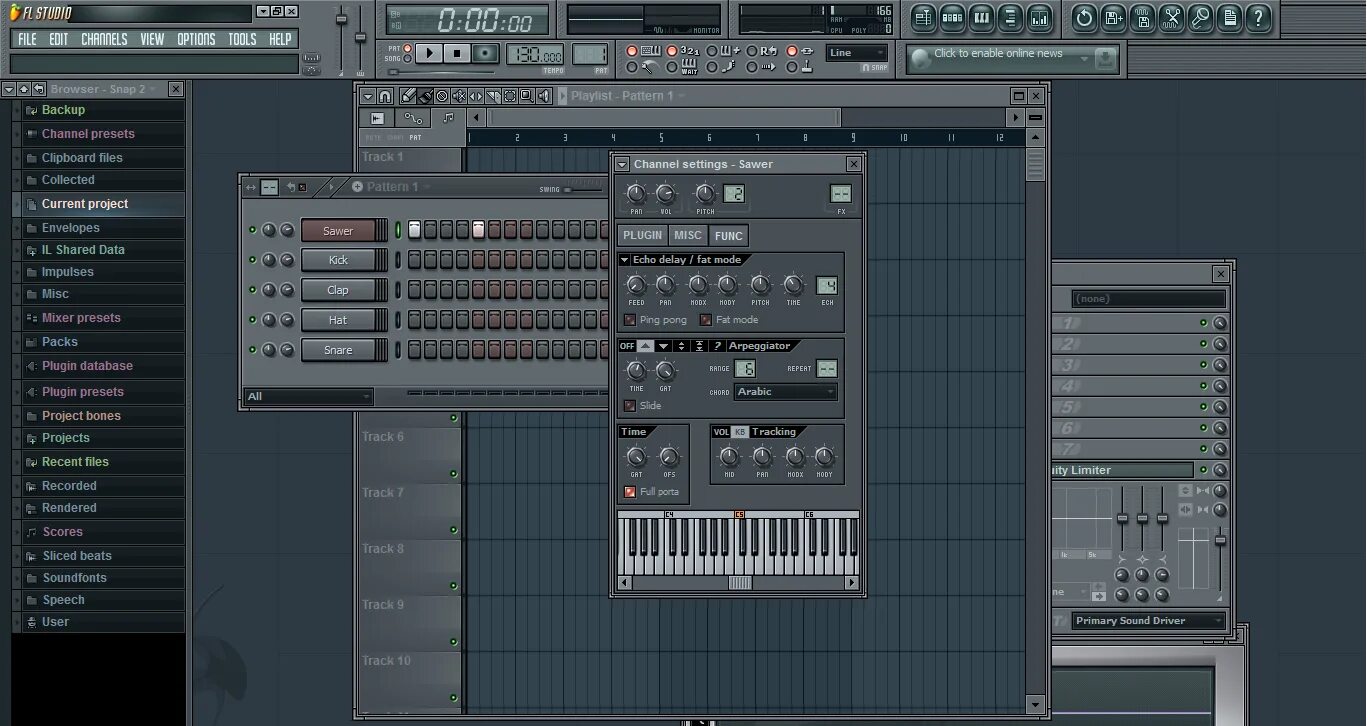Click the save-new-version toolbar icon

tap(1114, 17)
